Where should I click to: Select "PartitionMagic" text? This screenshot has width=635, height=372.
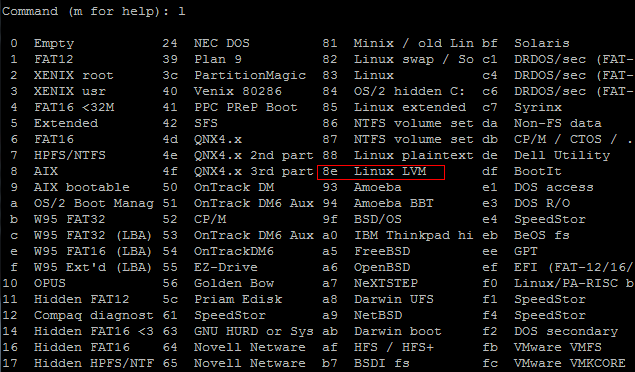click(250, 75)
